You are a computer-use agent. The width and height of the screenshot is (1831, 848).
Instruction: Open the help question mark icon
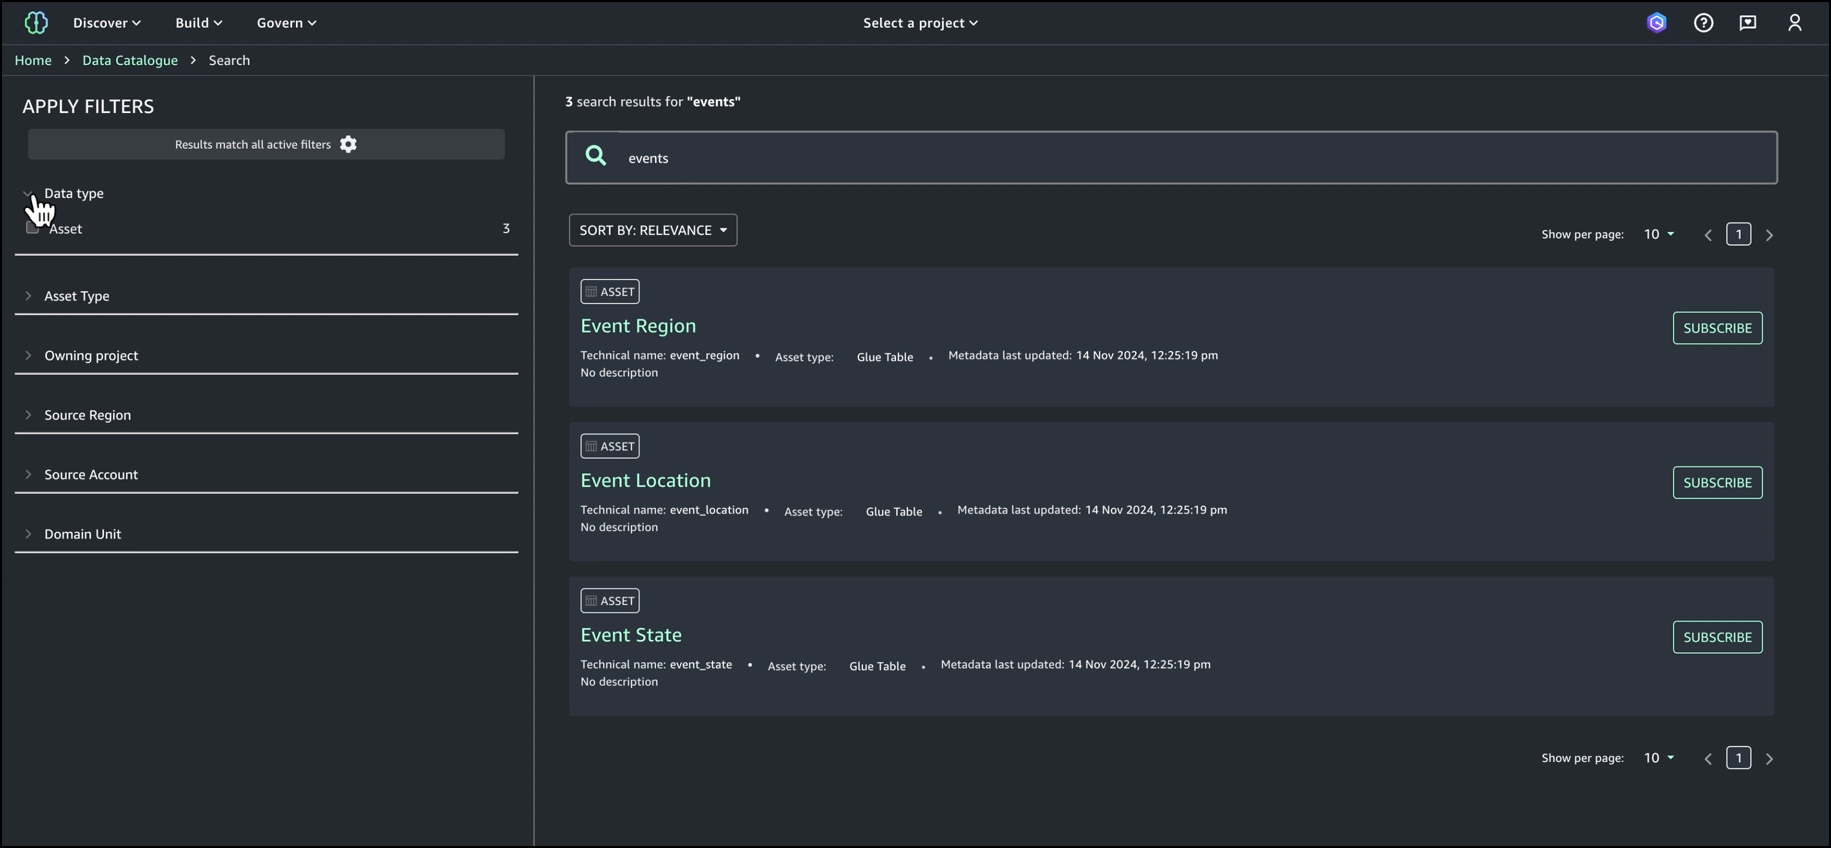click(1703, 22)
